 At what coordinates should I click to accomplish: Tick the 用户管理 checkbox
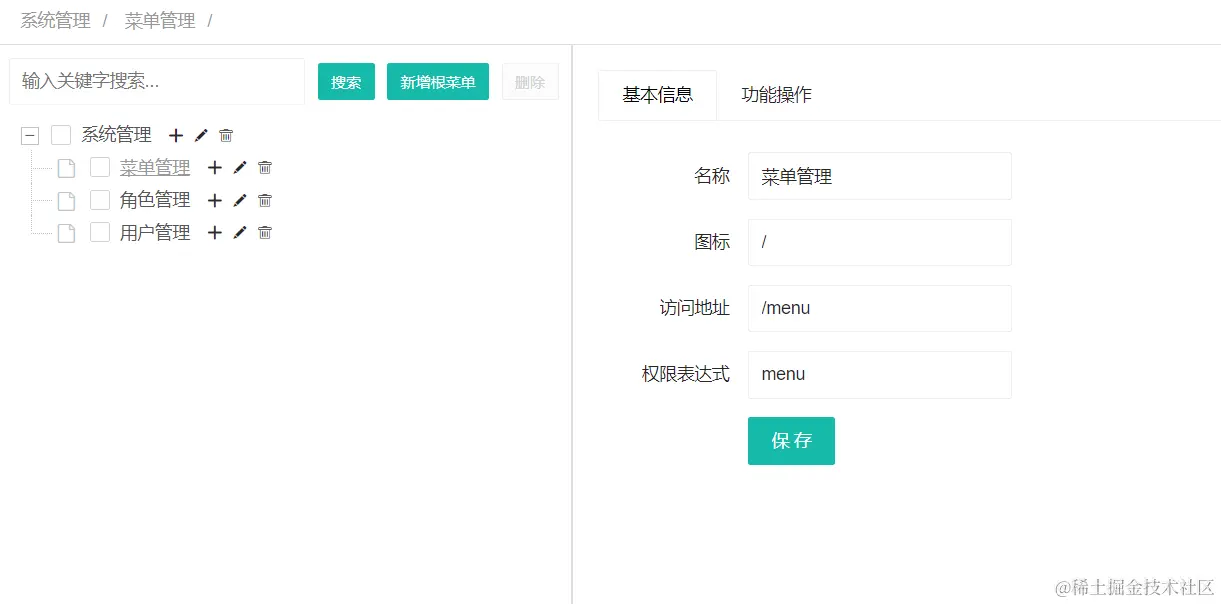[x=100, y=232]
